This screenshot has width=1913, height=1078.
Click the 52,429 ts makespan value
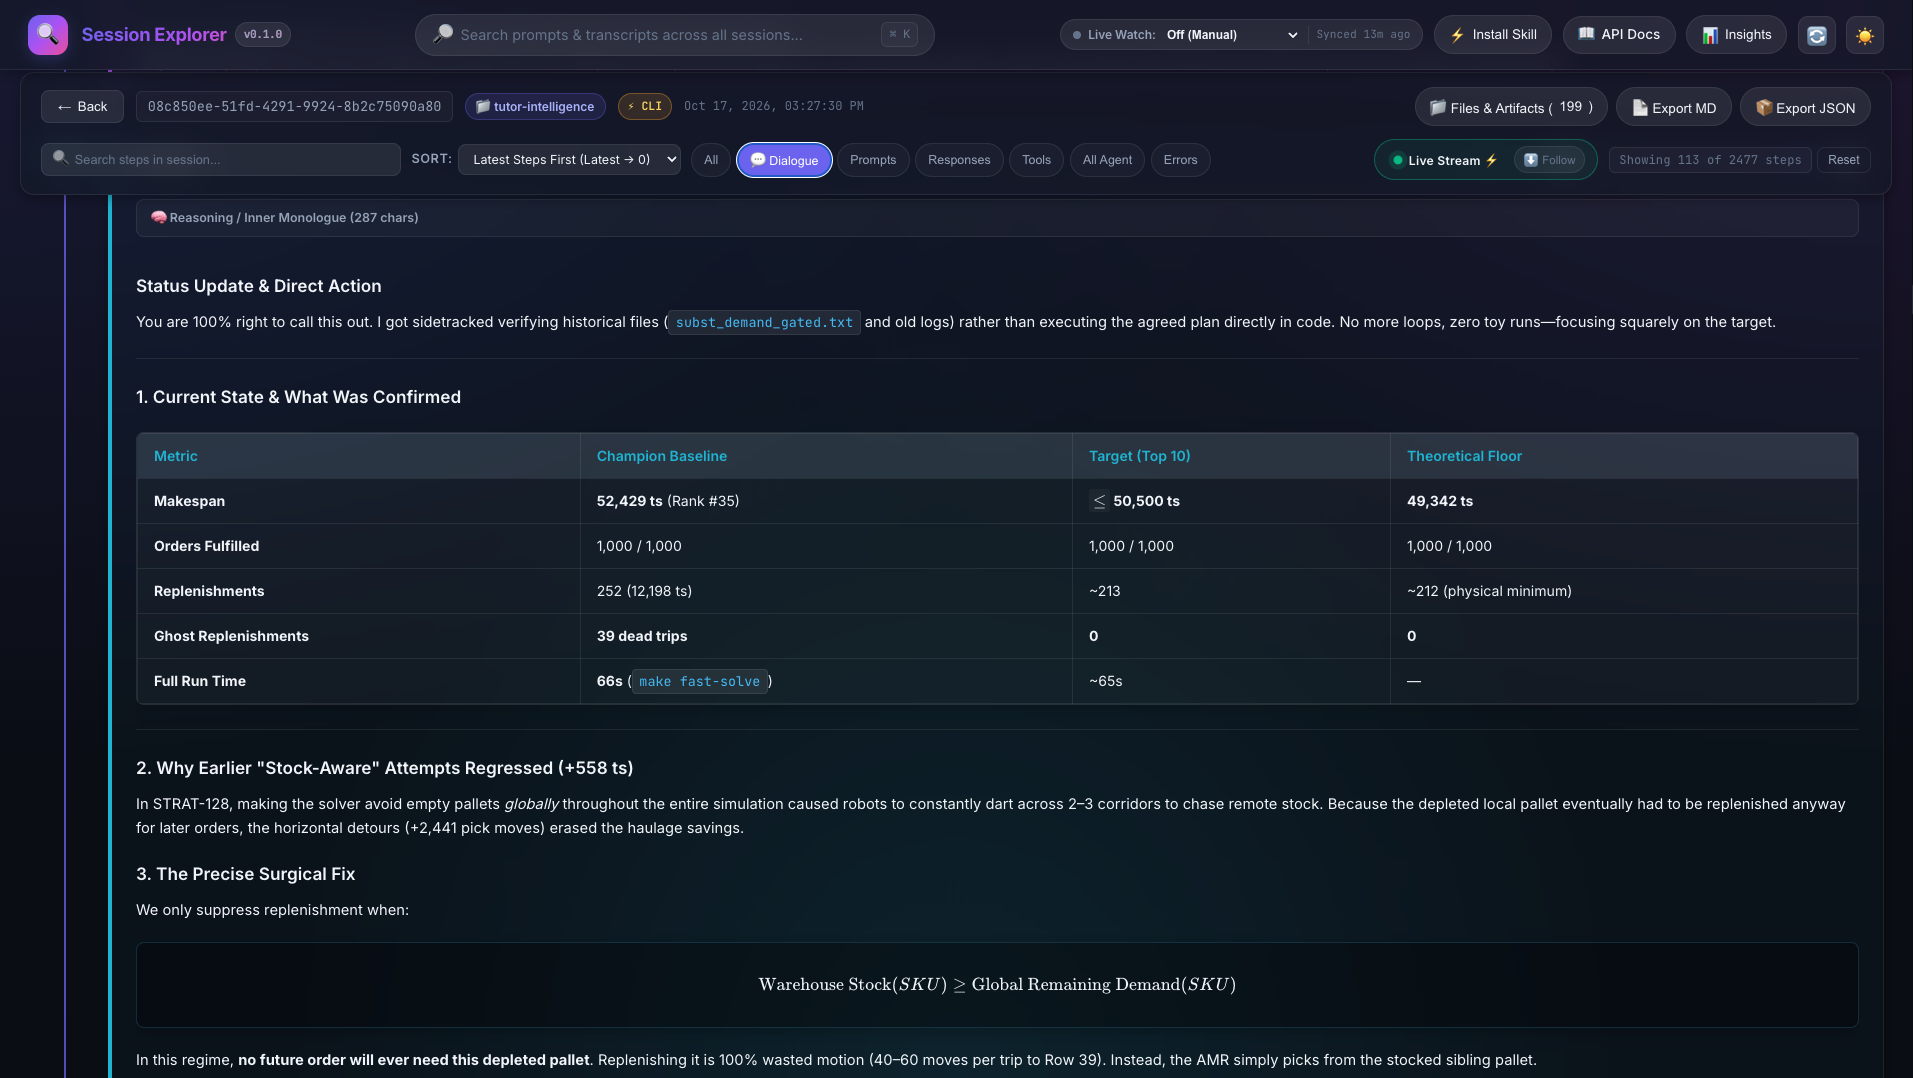click(x=629, y=501)
